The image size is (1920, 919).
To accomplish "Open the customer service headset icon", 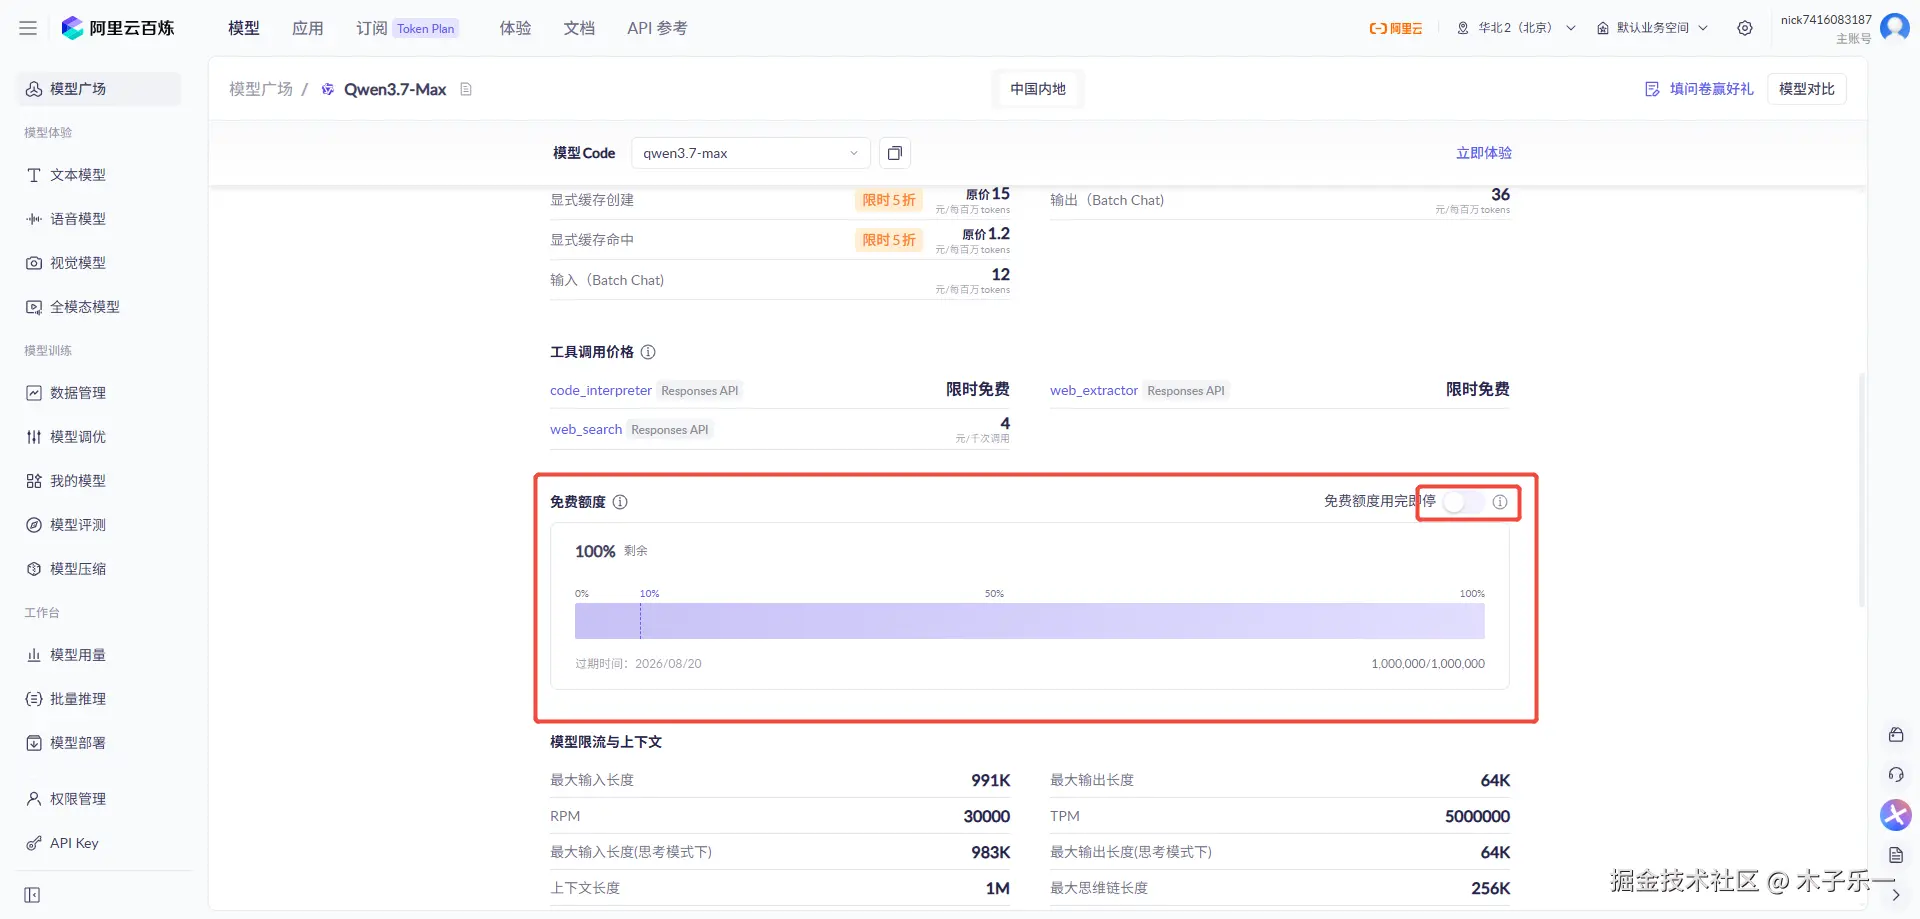I will click(x=1896, y=775).
